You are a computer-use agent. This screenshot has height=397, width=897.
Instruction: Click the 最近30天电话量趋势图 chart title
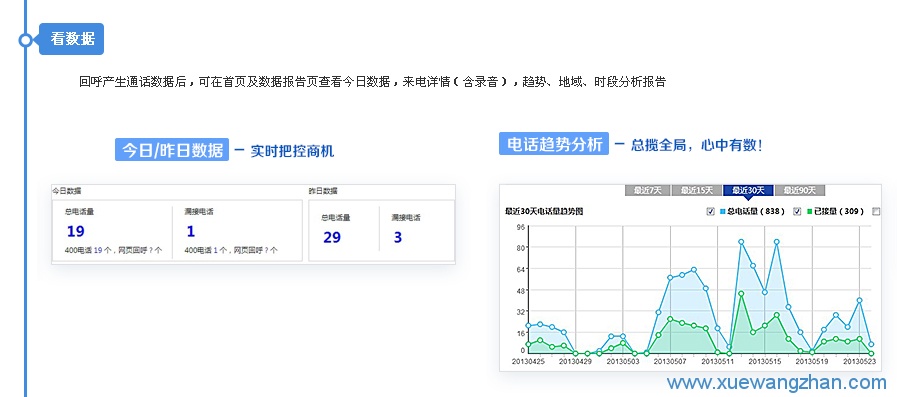[x=544, y=212]
